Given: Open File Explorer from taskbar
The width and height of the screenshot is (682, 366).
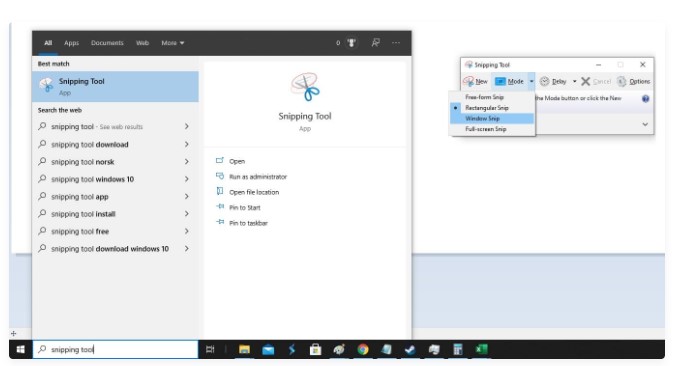Looking at the screenshot, I should [x=244, y=349].
